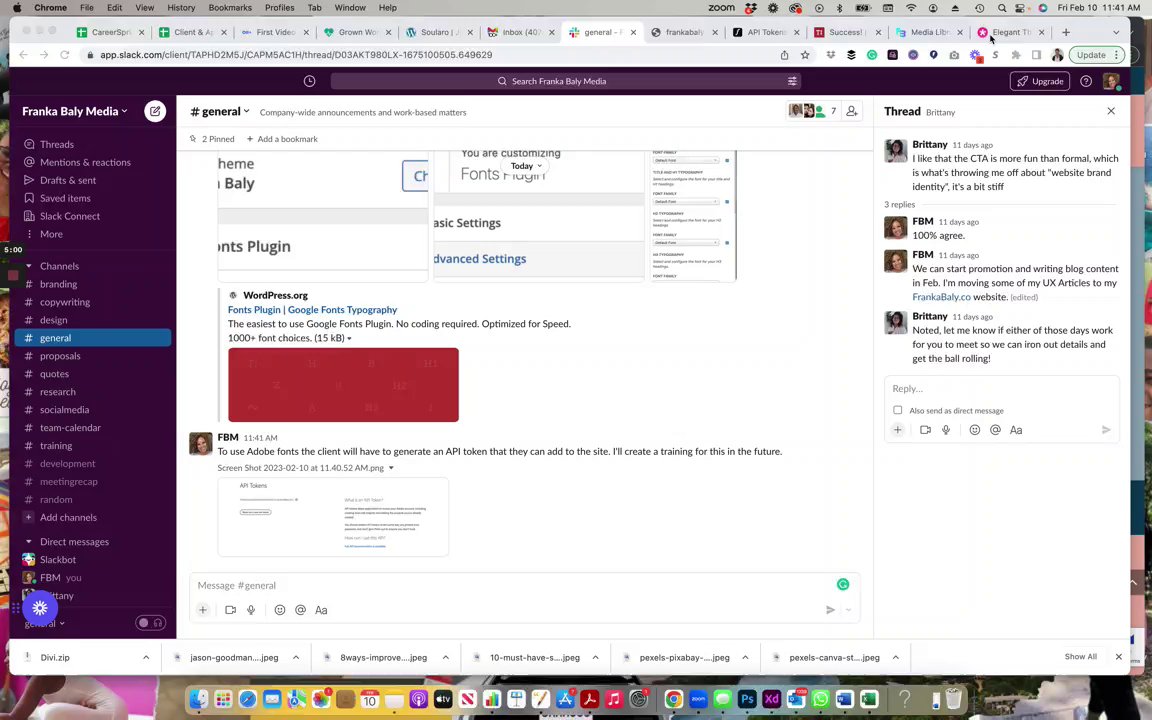View 2 Pinned items
1152x720 pixels.
coord(212,139)
